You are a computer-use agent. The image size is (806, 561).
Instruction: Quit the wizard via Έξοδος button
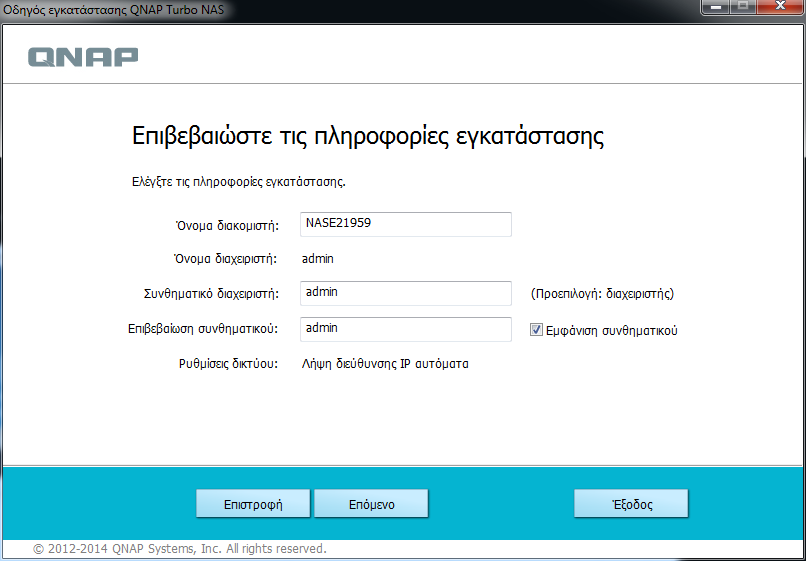point(631,503)
